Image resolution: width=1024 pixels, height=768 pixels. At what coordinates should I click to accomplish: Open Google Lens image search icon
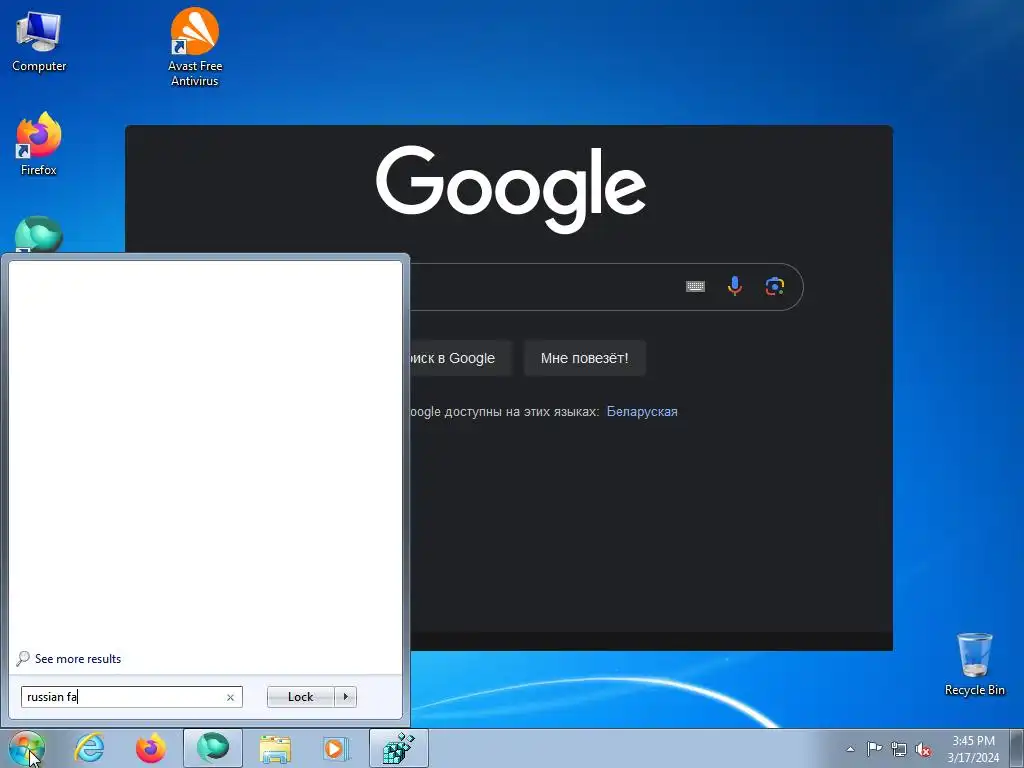pyautogui.click(x=775, y=286)
